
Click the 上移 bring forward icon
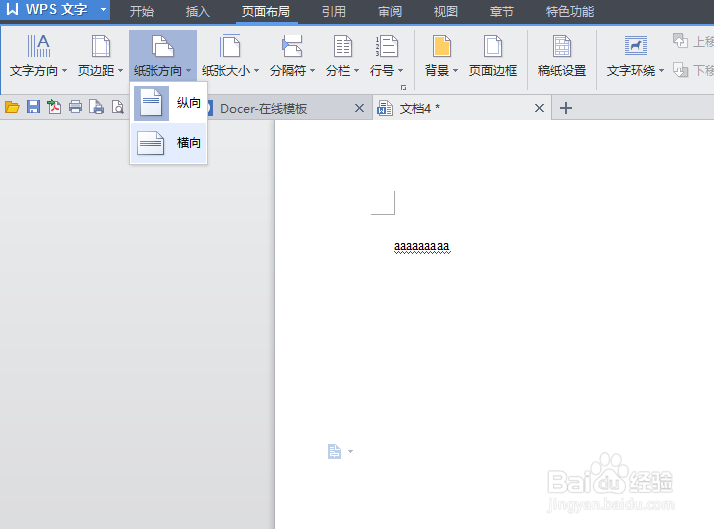(x=680, y=41)
